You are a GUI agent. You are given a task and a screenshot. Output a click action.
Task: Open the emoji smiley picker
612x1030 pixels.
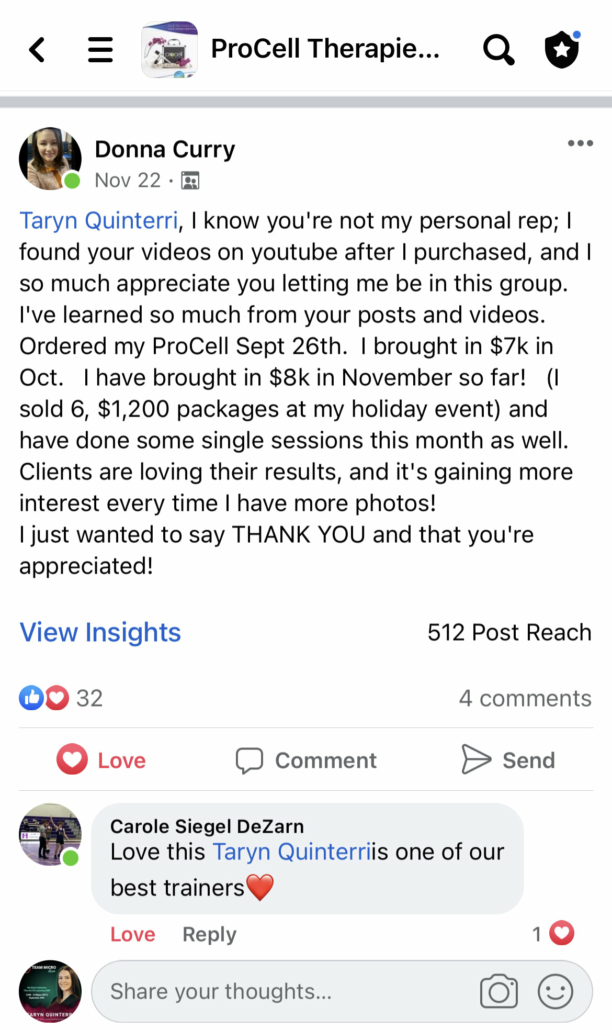[555, 991]
